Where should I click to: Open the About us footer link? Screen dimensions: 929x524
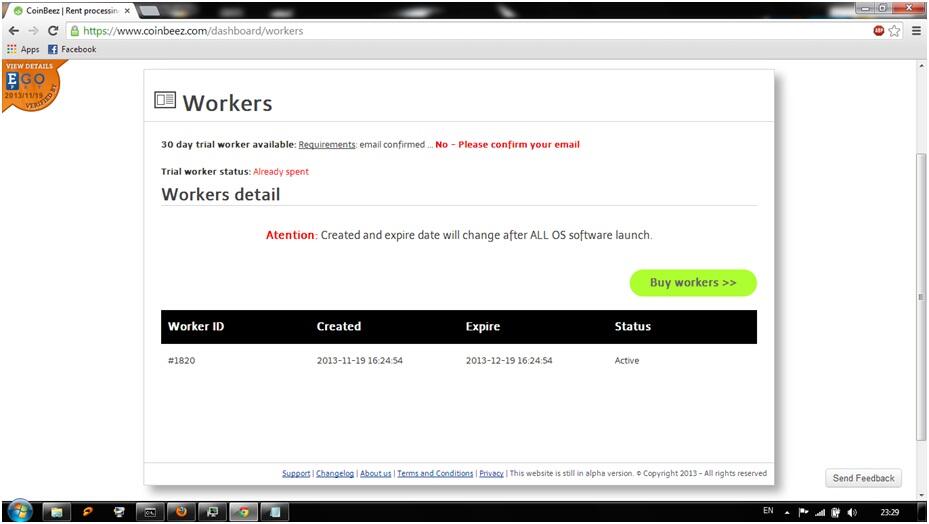(376, 474)
